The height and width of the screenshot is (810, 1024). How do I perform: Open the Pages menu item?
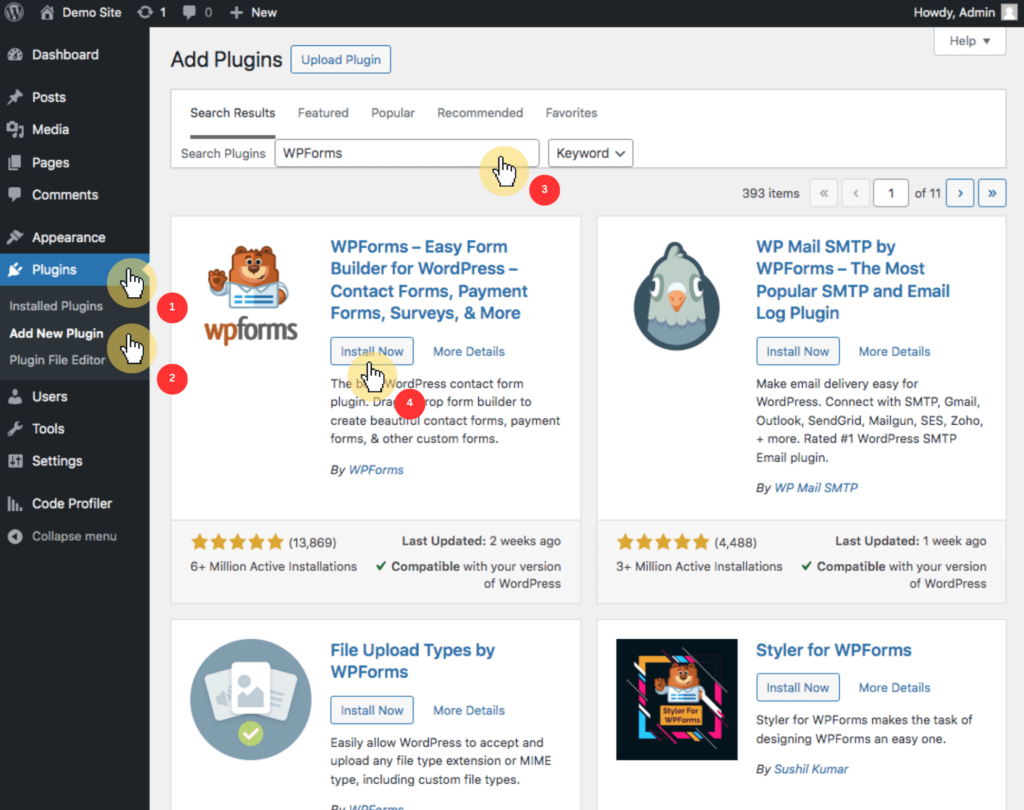tap(50, 163)
